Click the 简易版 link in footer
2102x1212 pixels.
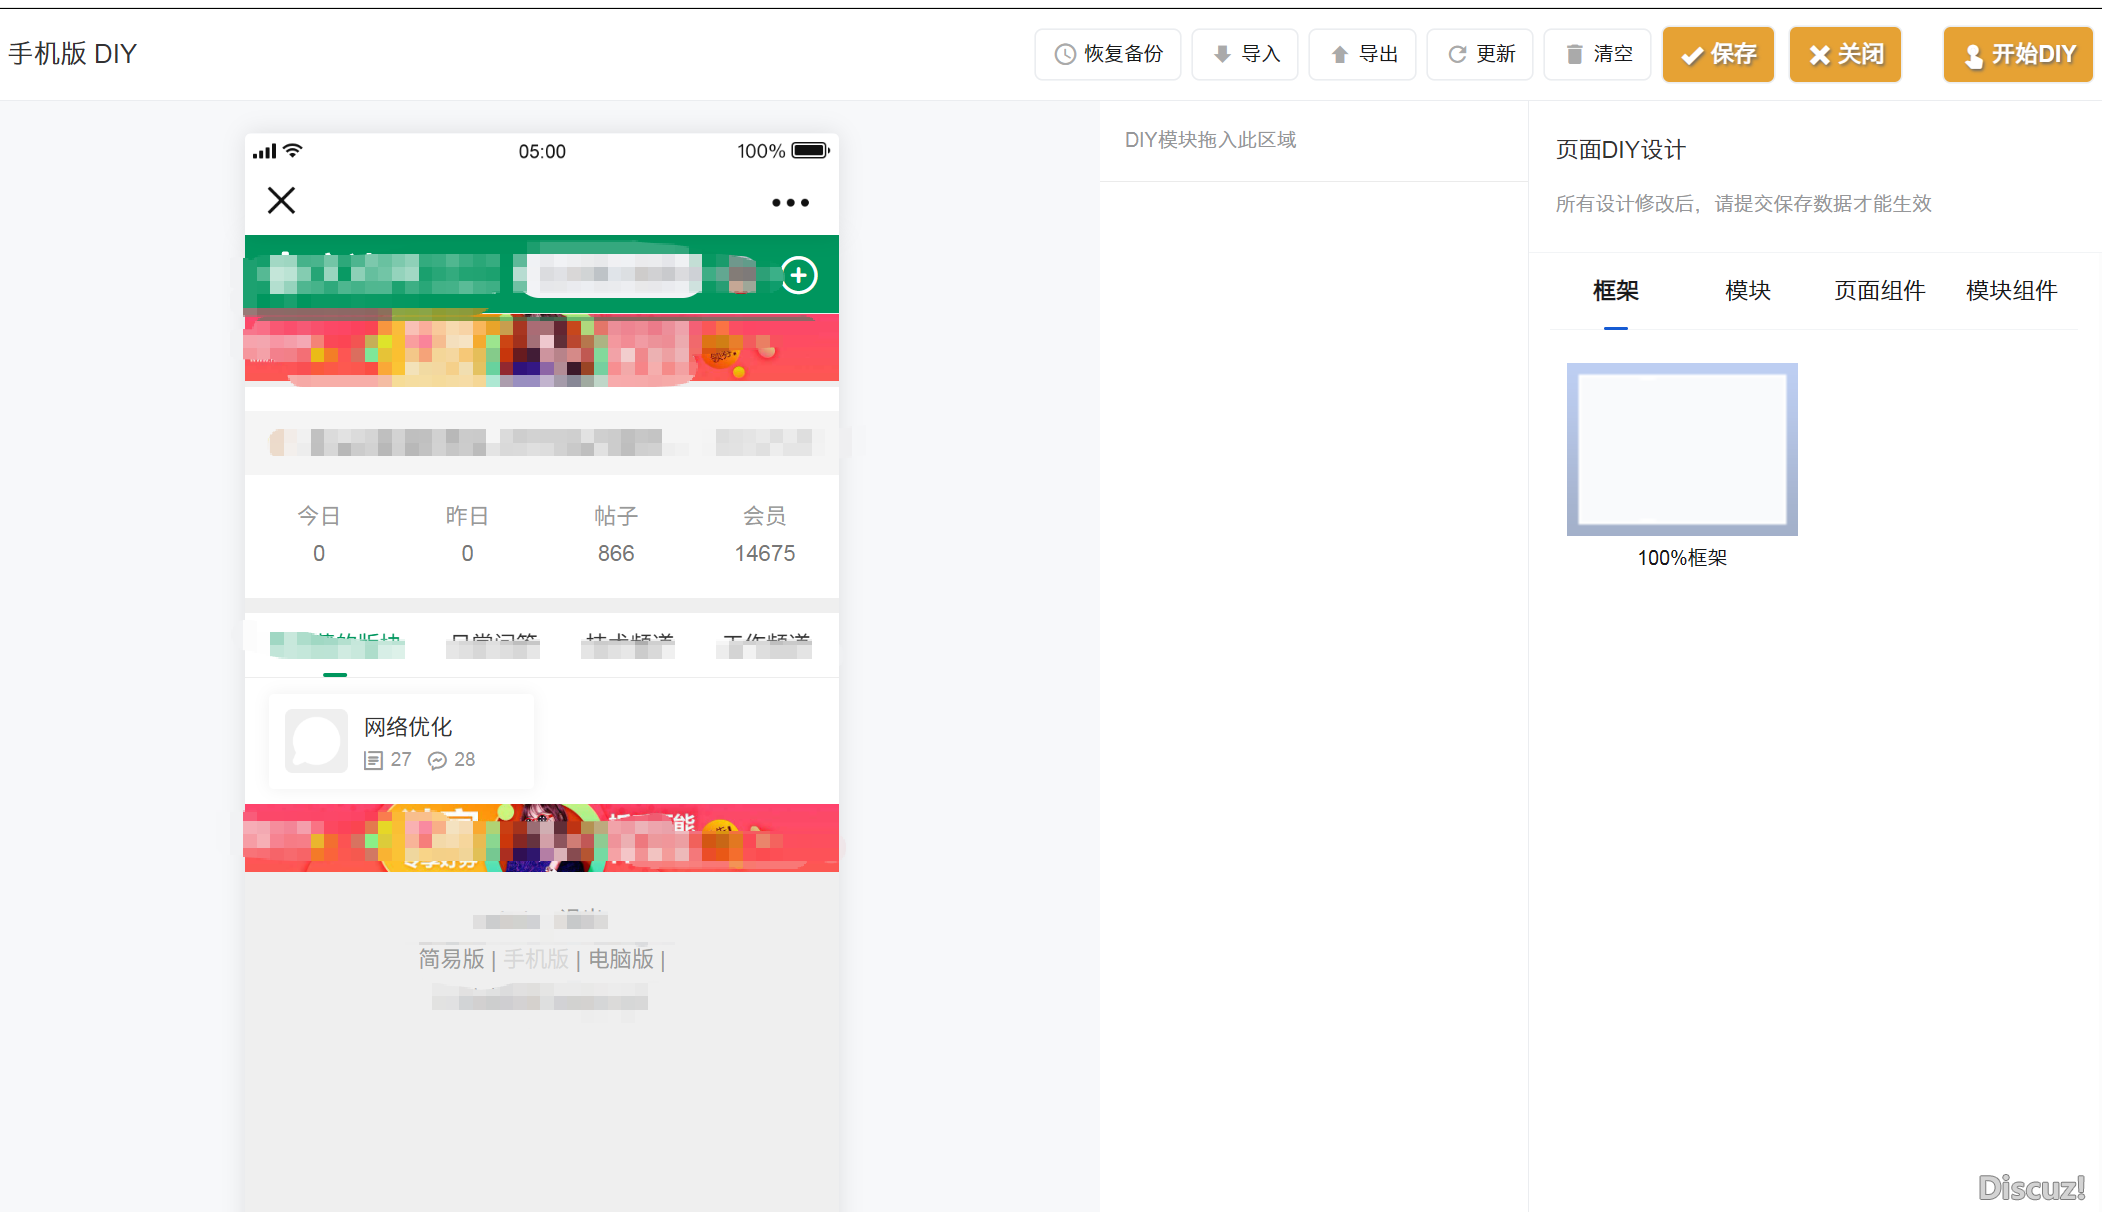[x=451, y=959]
